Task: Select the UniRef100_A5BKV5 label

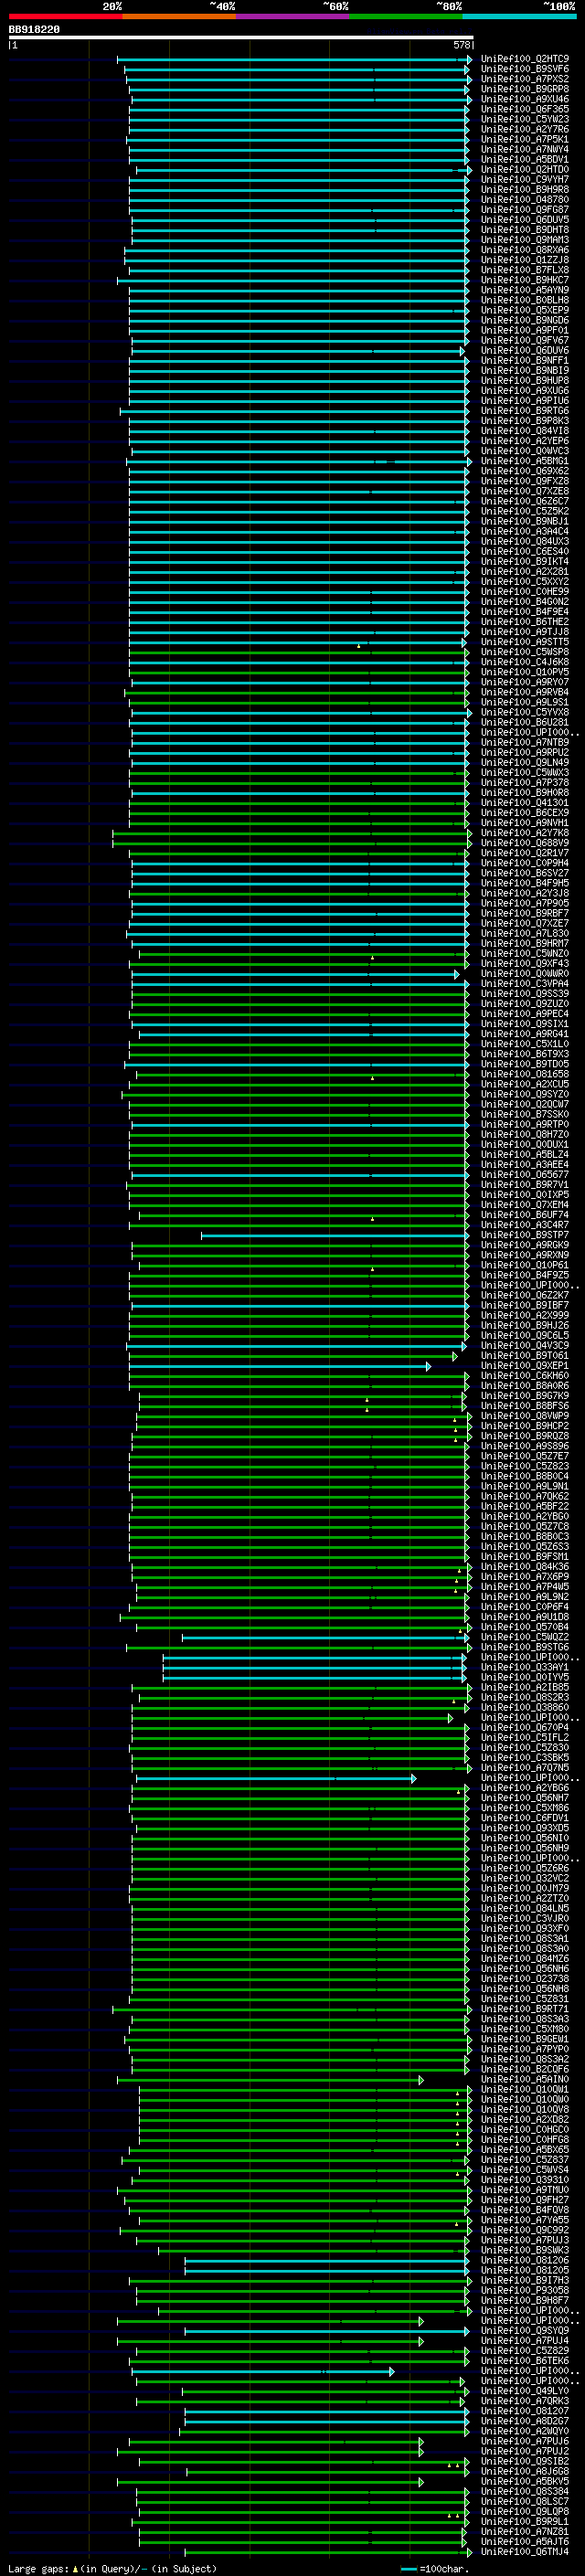Action: (x=525, y=2481)
